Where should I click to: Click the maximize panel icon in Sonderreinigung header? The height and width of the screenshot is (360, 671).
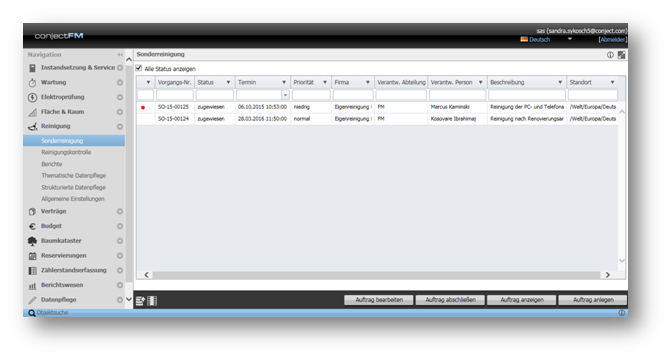tap(621, 55)
